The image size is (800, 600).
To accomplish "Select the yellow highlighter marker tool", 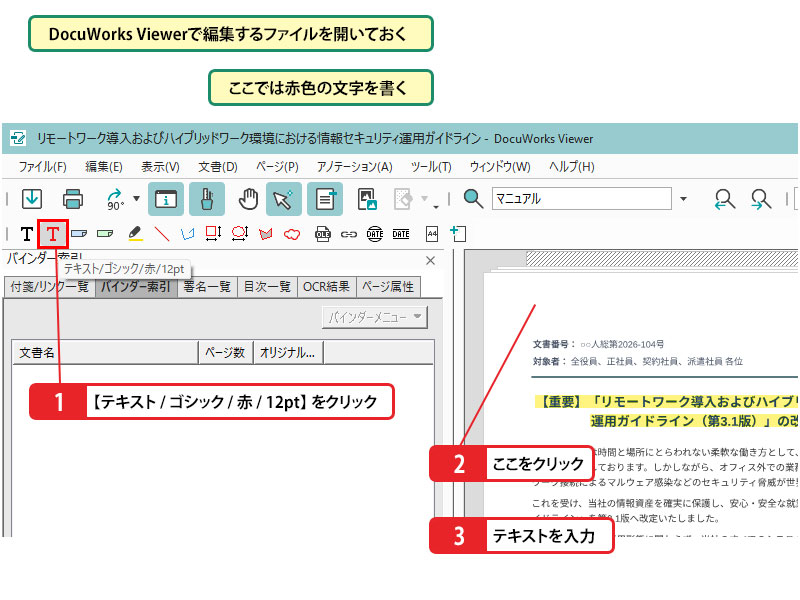I will 135,234.
